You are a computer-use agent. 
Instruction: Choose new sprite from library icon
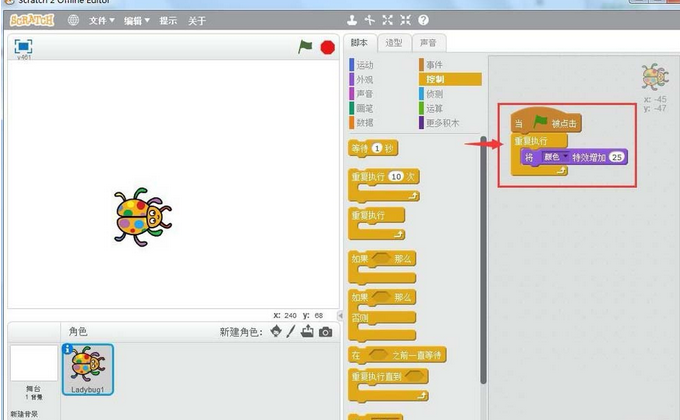[x=276, y=332]
